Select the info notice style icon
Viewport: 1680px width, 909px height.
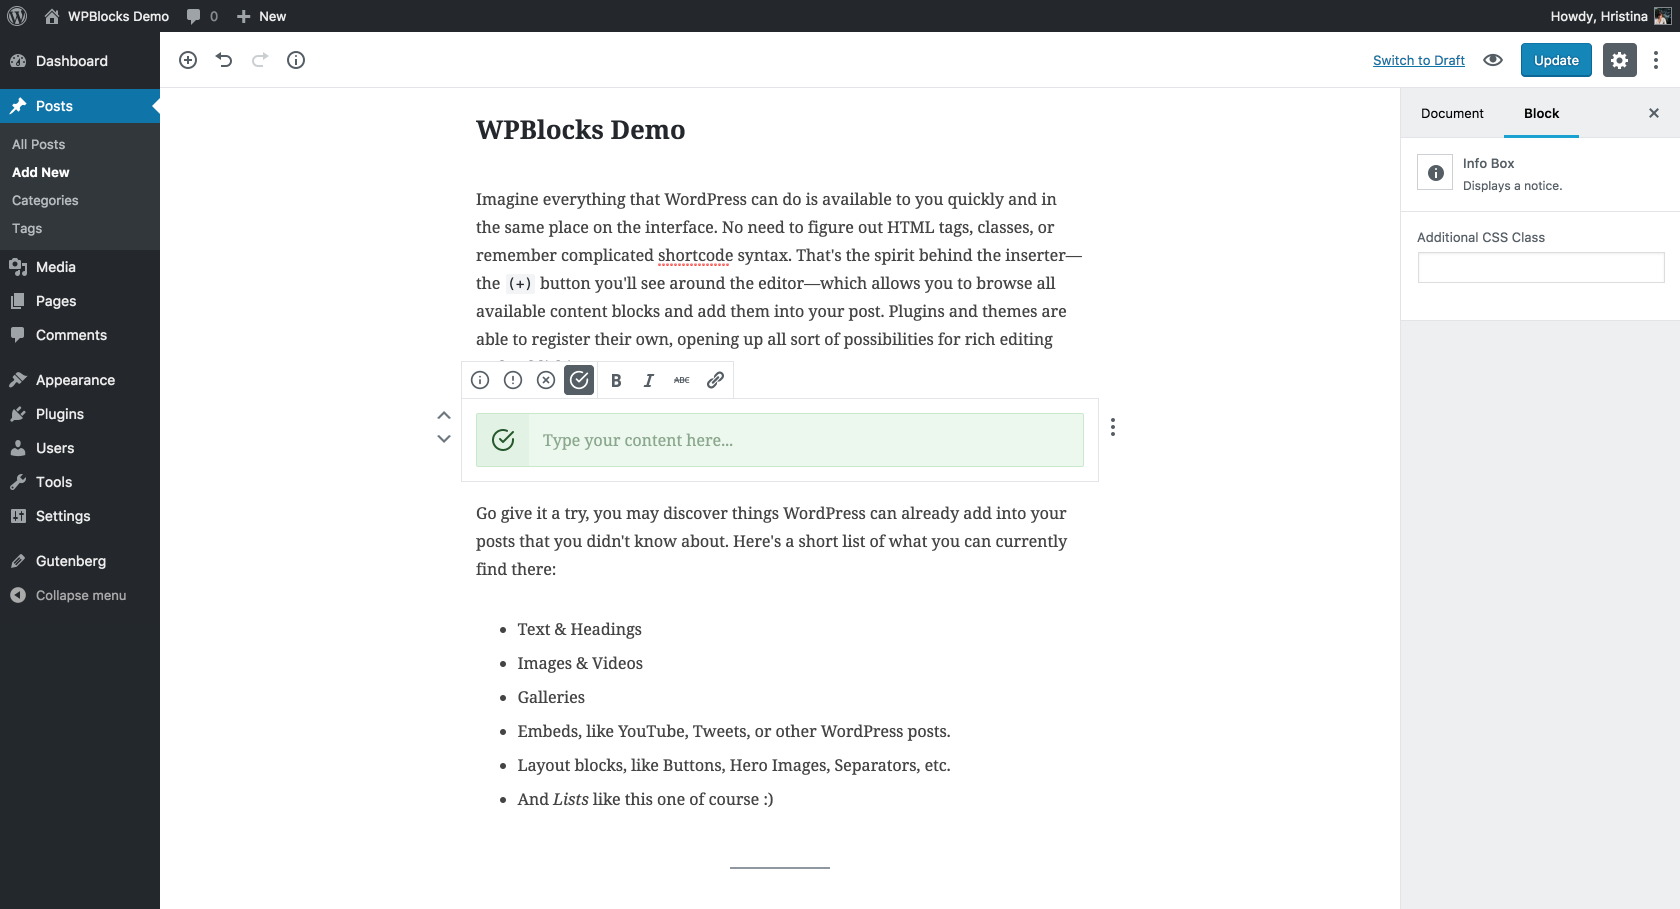(480, 380)
